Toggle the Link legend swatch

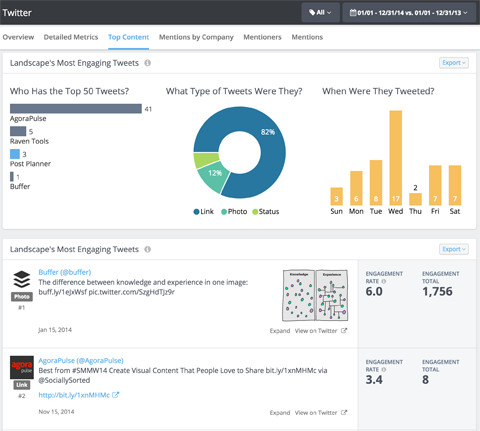click(x=196, y=212)
